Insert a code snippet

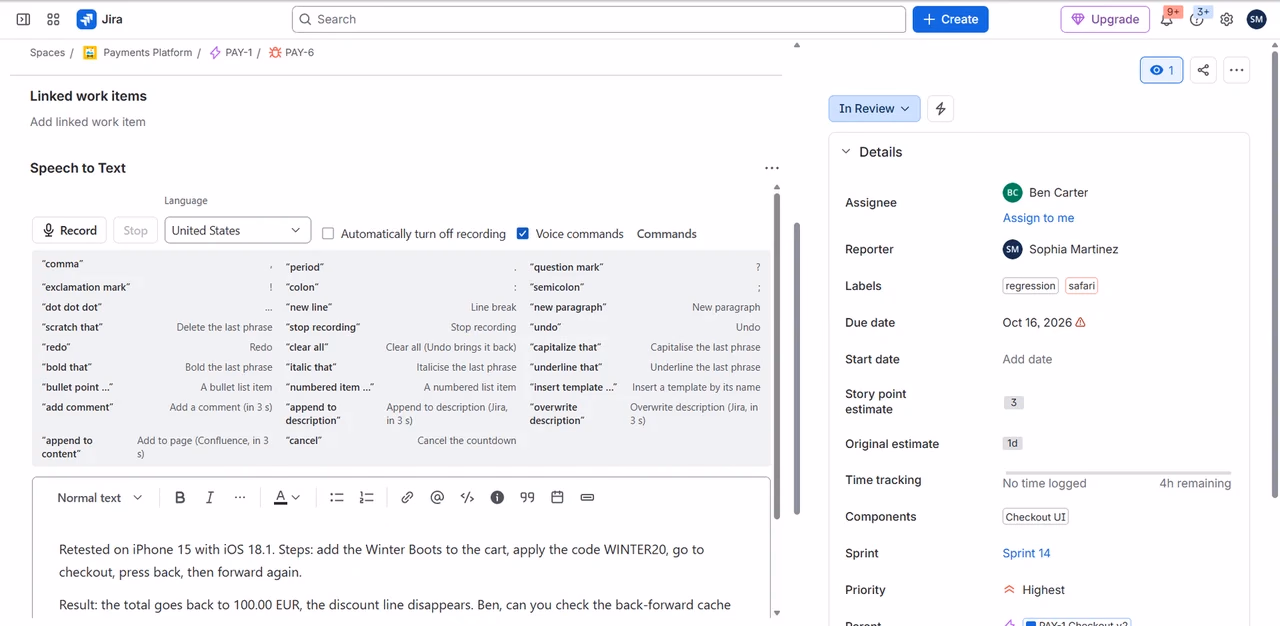pyautogui.click(x=467, y=497)
